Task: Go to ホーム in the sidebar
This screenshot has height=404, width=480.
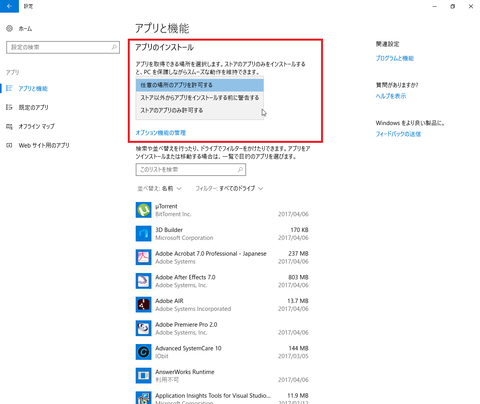Action: click(x=25, y=29)
